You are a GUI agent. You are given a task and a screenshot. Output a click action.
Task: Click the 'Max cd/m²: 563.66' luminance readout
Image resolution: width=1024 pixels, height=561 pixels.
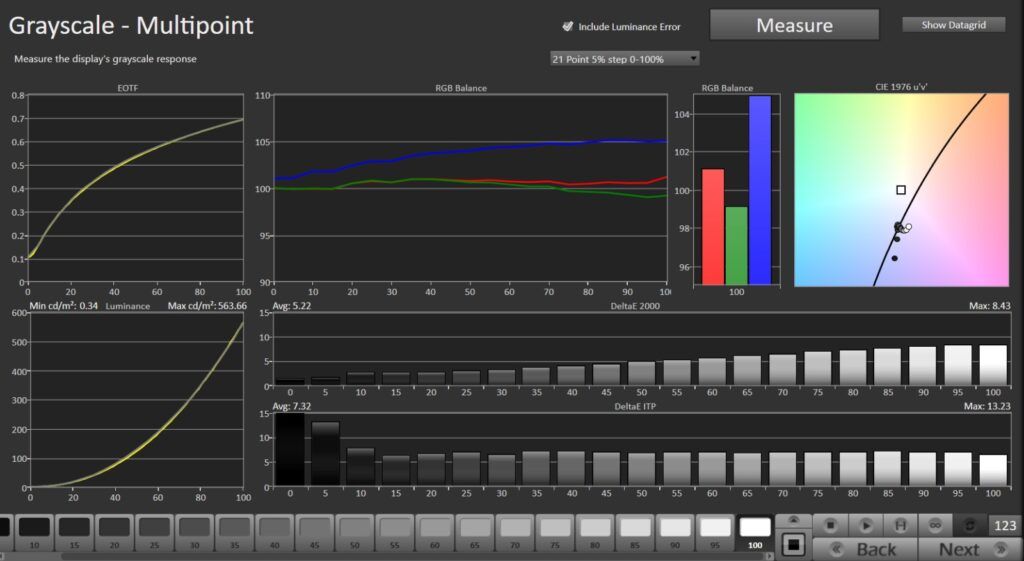[207, 306]
